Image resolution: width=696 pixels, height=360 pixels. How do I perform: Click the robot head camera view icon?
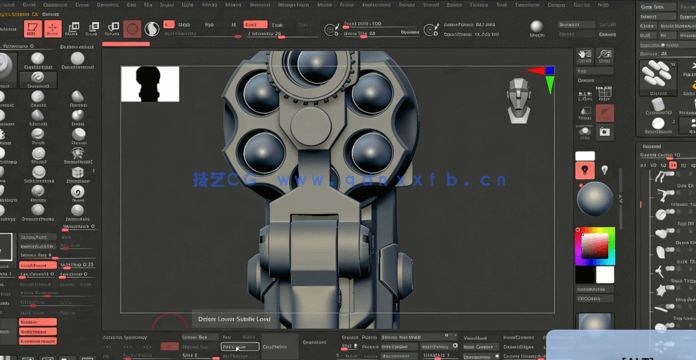(518, 101)
